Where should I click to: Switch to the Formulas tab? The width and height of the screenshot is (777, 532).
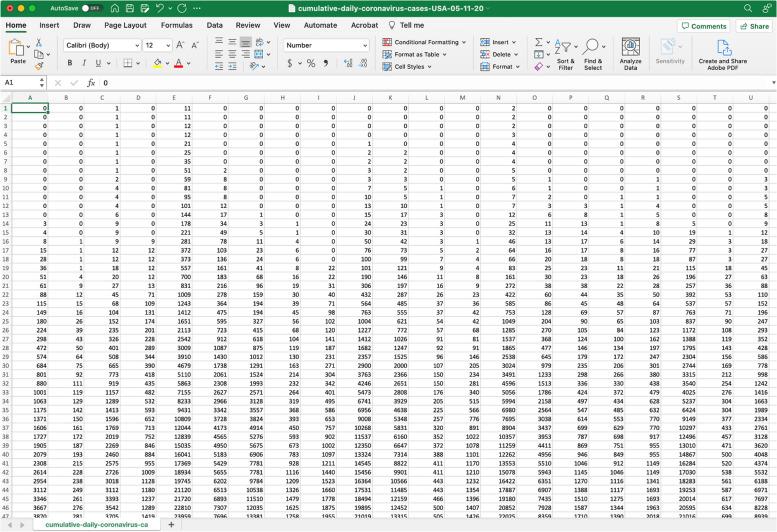pos(176,25)
